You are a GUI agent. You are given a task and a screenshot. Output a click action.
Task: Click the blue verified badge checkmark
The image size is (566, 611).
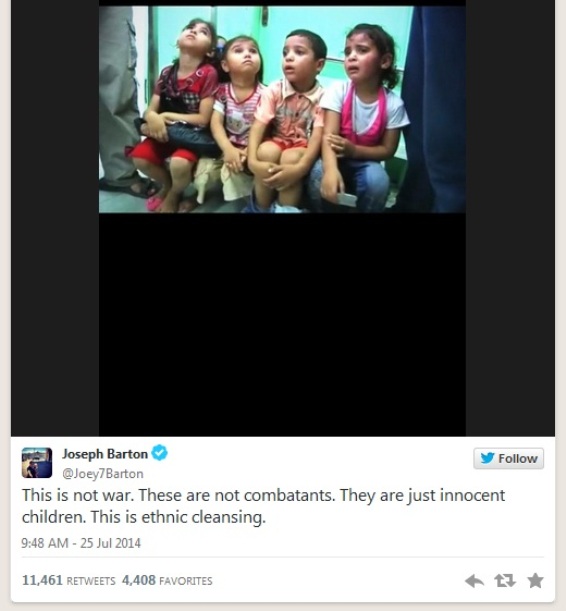point(159,453)
